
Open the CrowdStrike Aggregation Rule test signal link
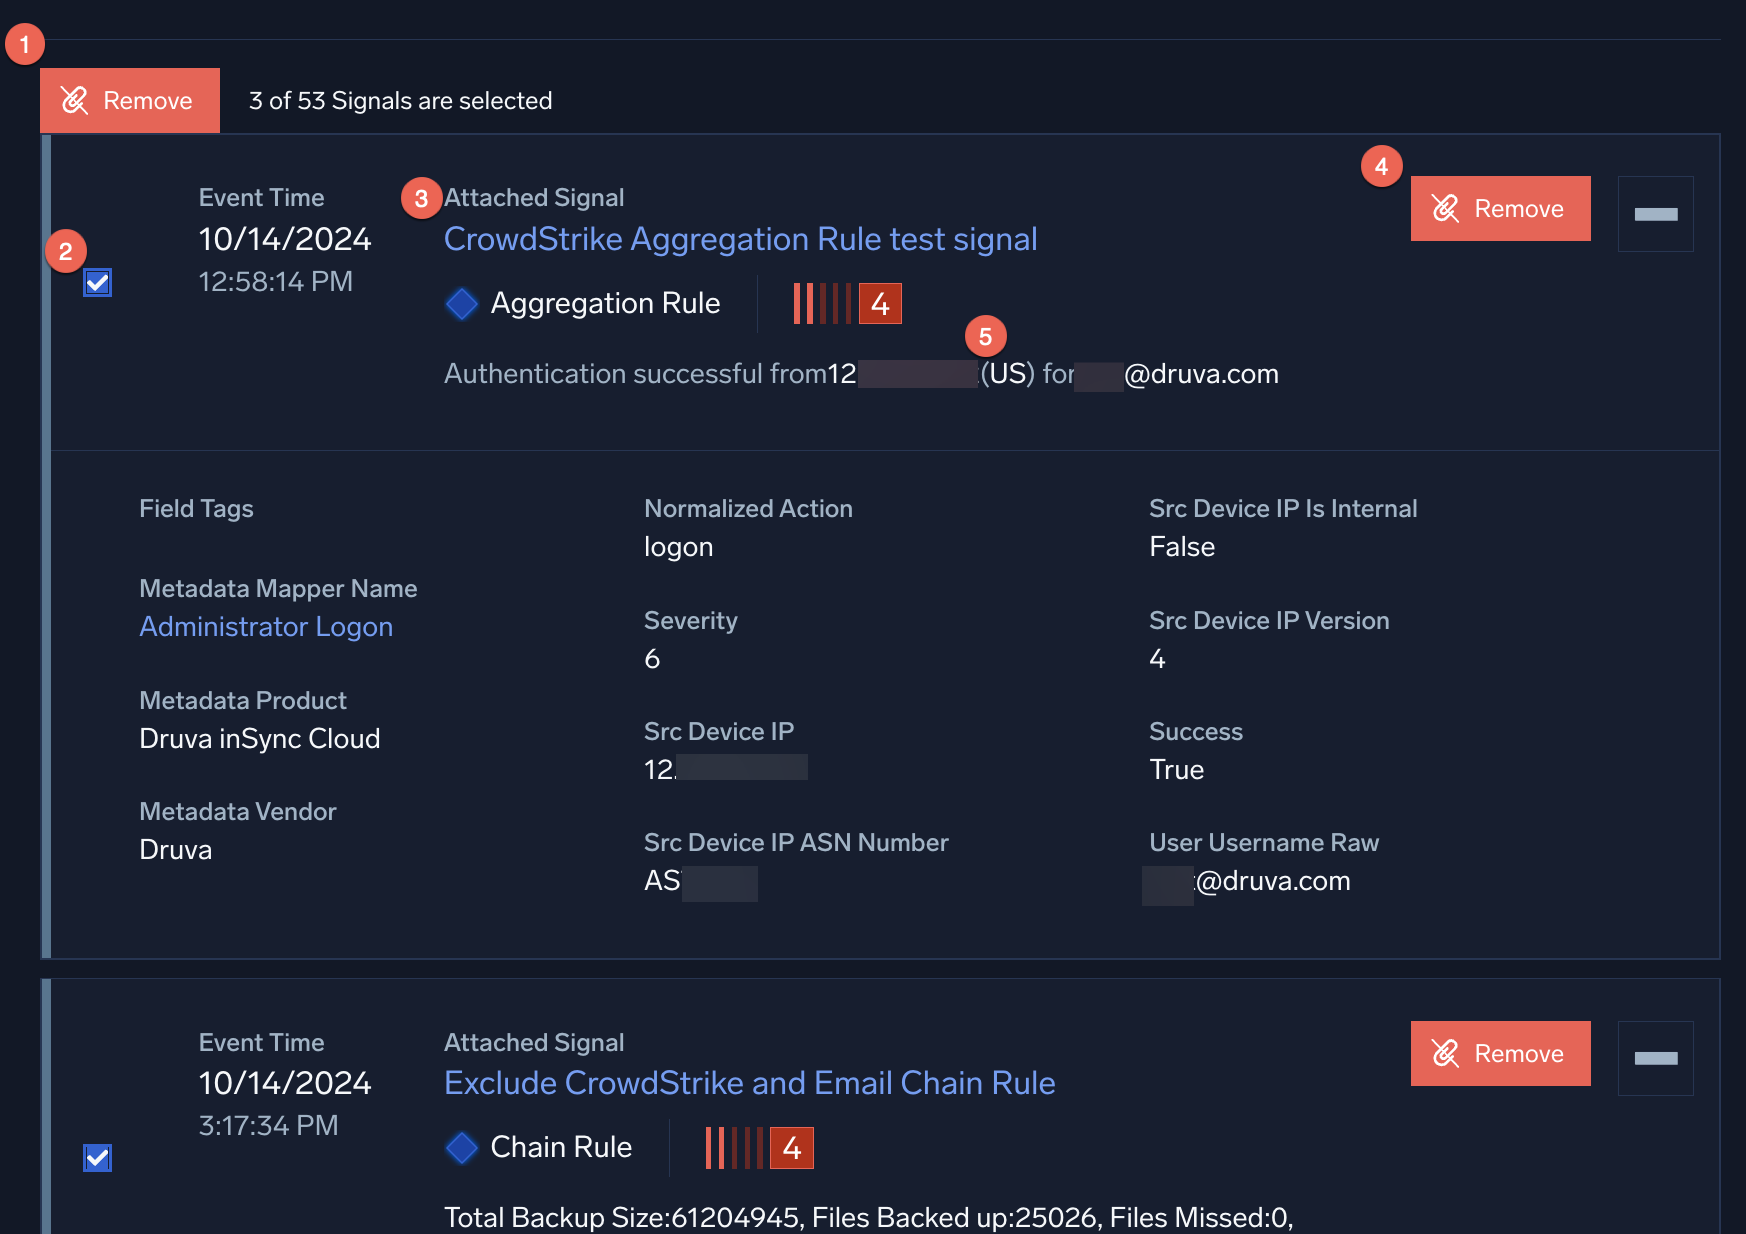click(x=740, y=239)
